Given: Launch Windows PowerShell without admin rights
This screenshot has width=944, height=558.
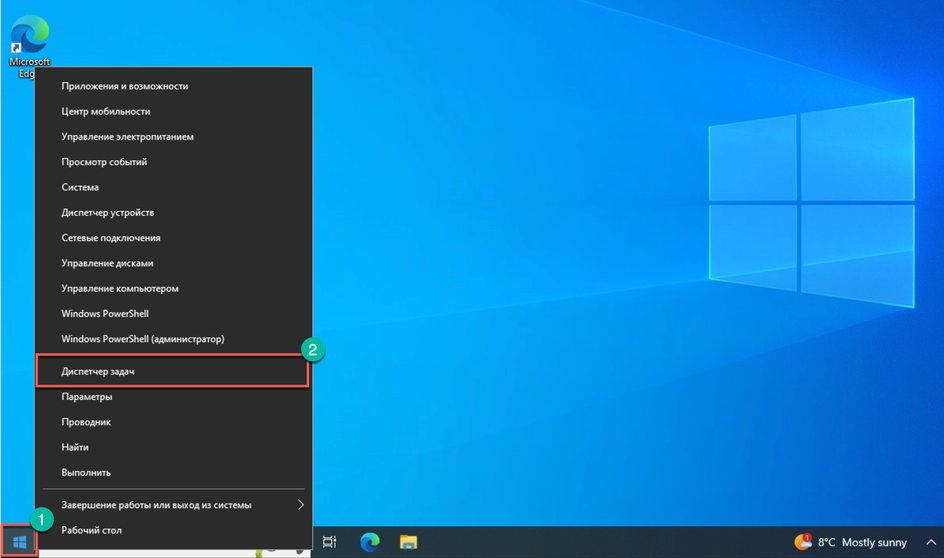Looking at the screenshot, I should click(x=173, y=314).
